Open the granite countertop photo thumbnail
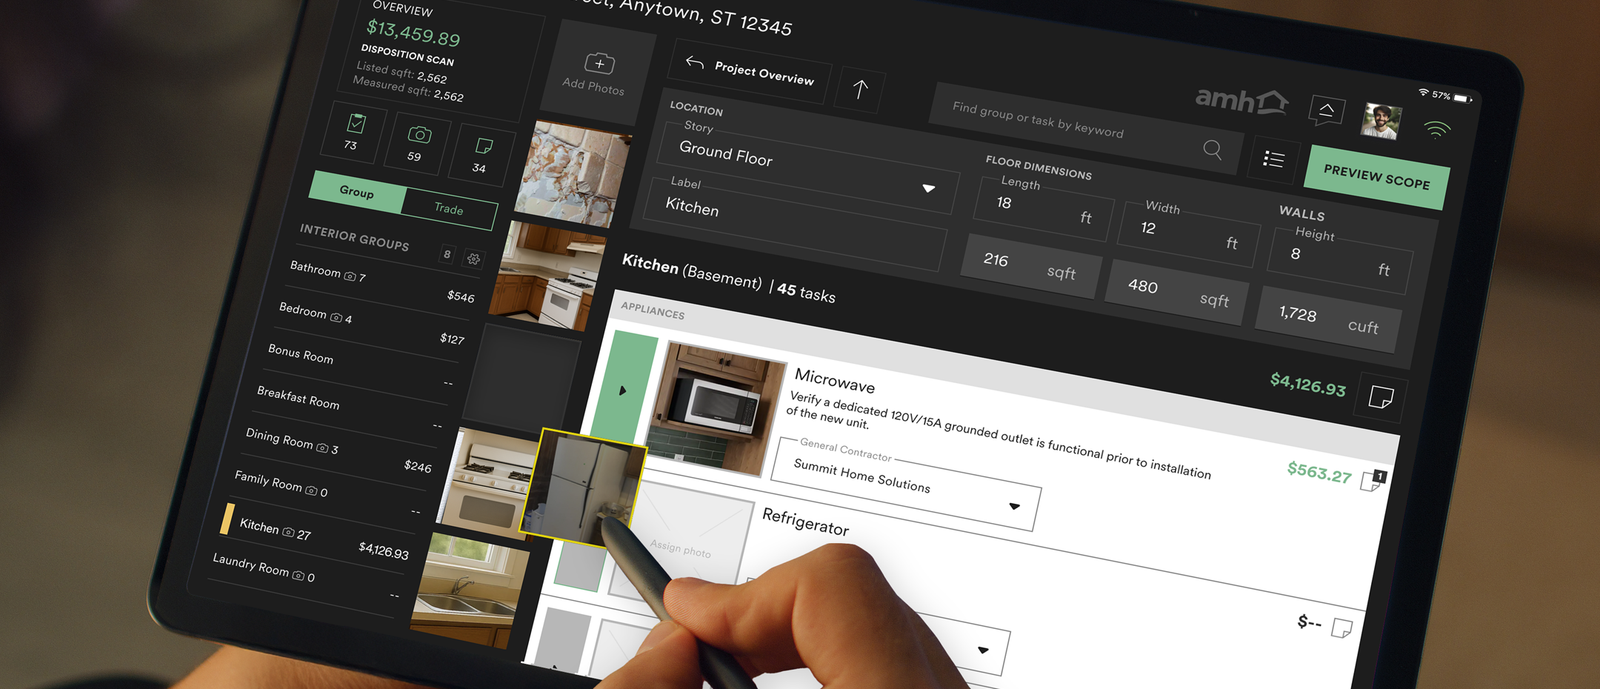Screen dimensions: 1600x689 pyautogui.click(x=571, y=174)
